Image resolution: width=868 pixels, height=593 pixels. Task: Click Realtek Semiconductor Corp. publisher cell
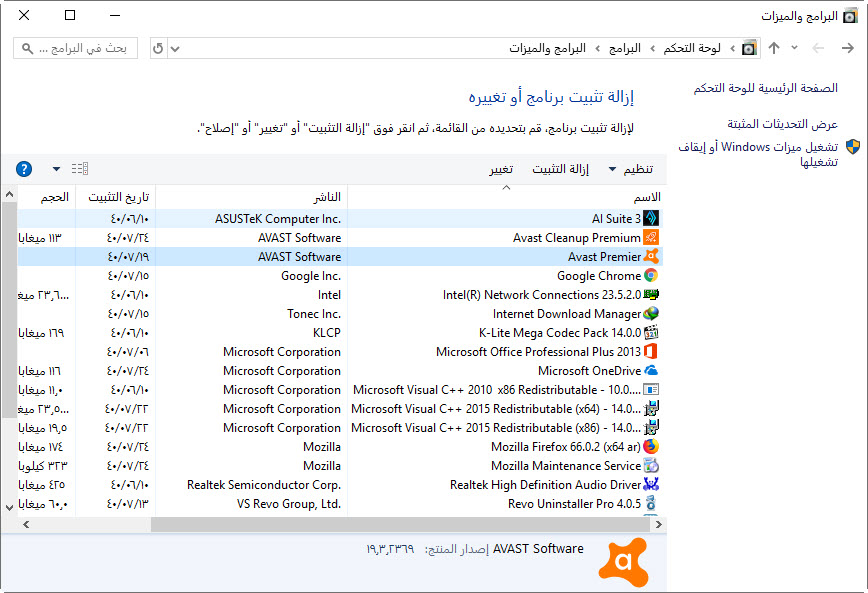(264, 485)
